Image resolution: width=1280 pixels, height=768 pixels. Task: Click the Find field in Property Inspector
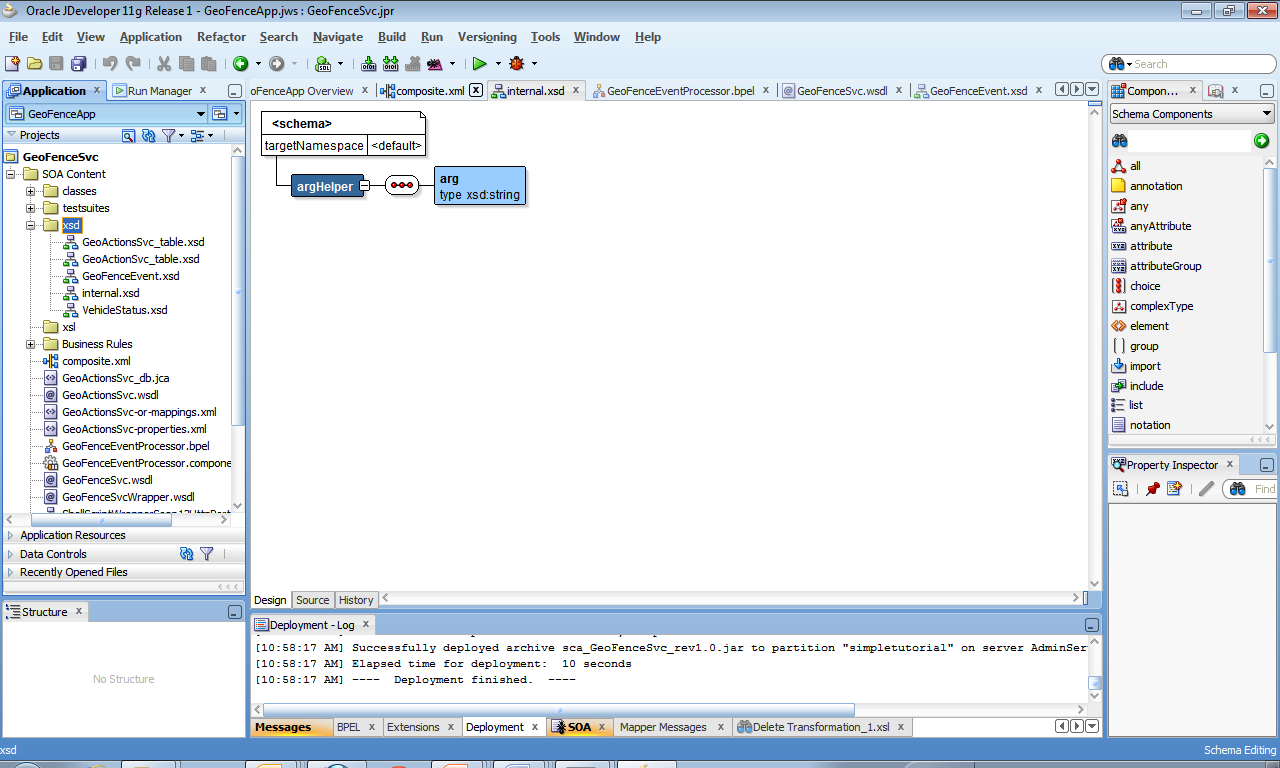click(1265, 489)
